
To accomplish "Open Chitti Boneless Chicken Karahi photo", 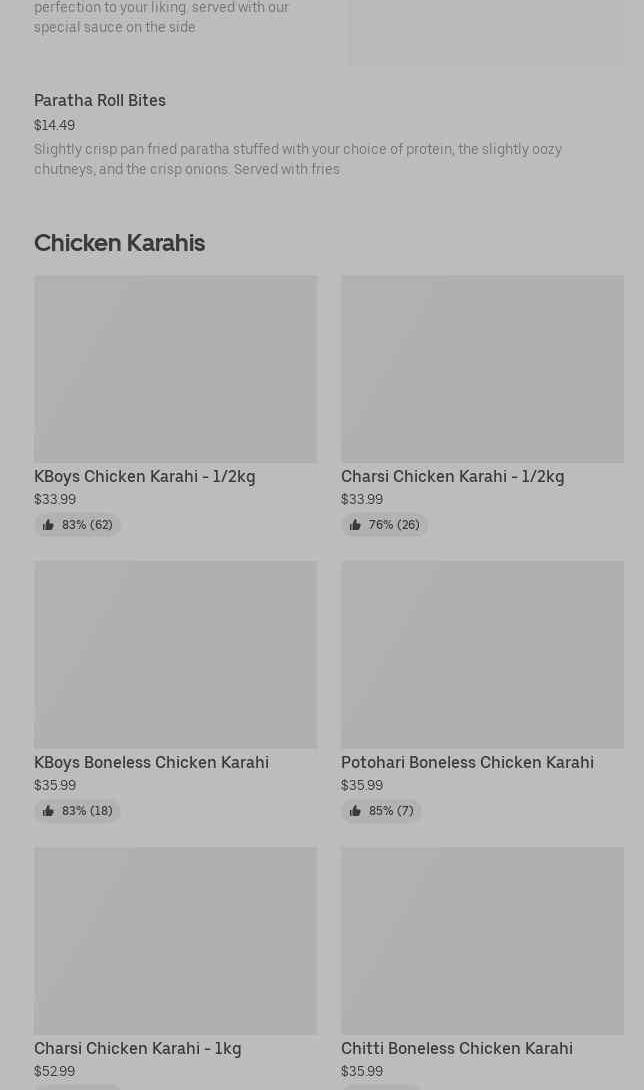I will [x=482, y=941].
